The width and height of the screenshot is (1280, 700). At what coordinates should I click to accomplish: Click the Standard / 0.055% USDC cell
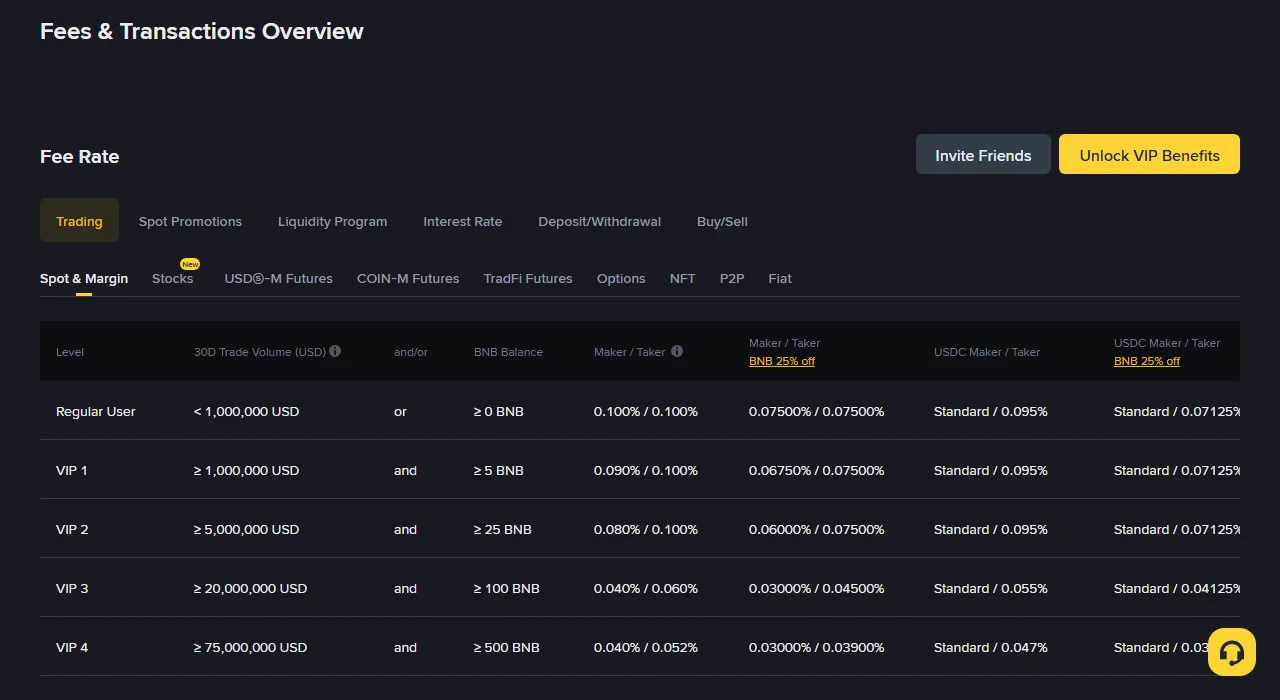point(991,588)
